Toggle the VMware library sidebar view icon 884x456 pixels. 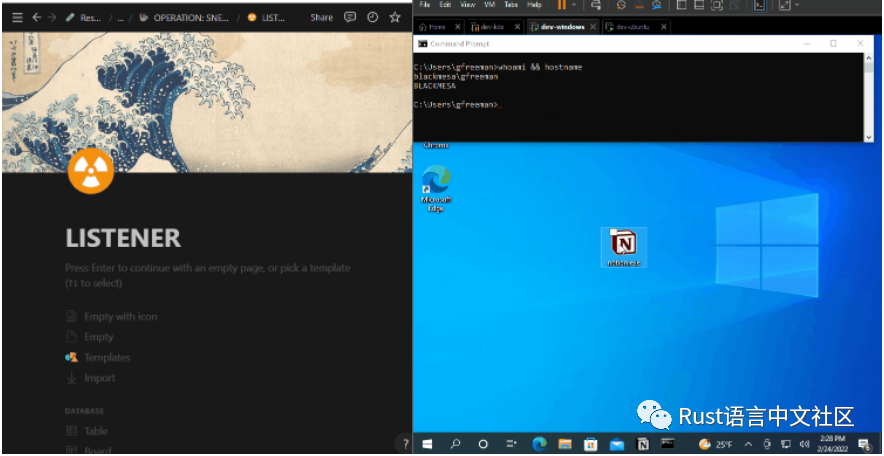click(x=681, y=5)
